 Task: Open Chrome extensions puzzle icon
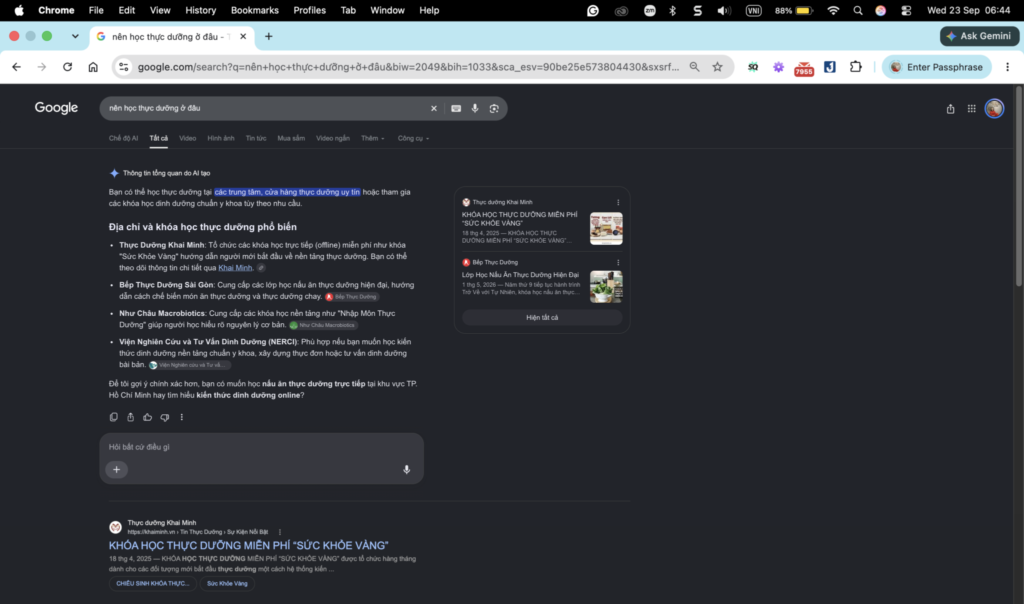pyautogui.click(x=856, y=67)
